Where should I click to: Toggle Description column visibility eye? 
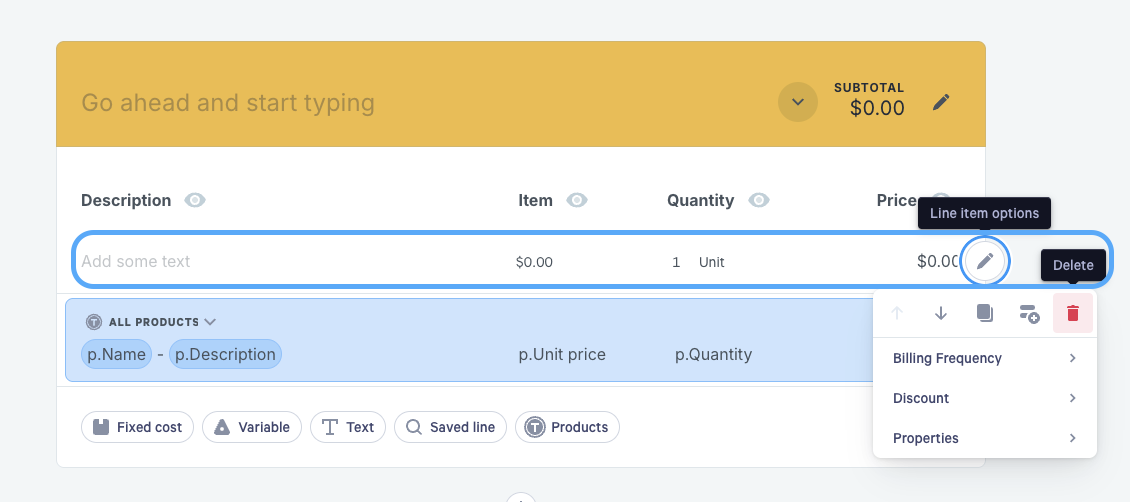(x=195, y=200)
